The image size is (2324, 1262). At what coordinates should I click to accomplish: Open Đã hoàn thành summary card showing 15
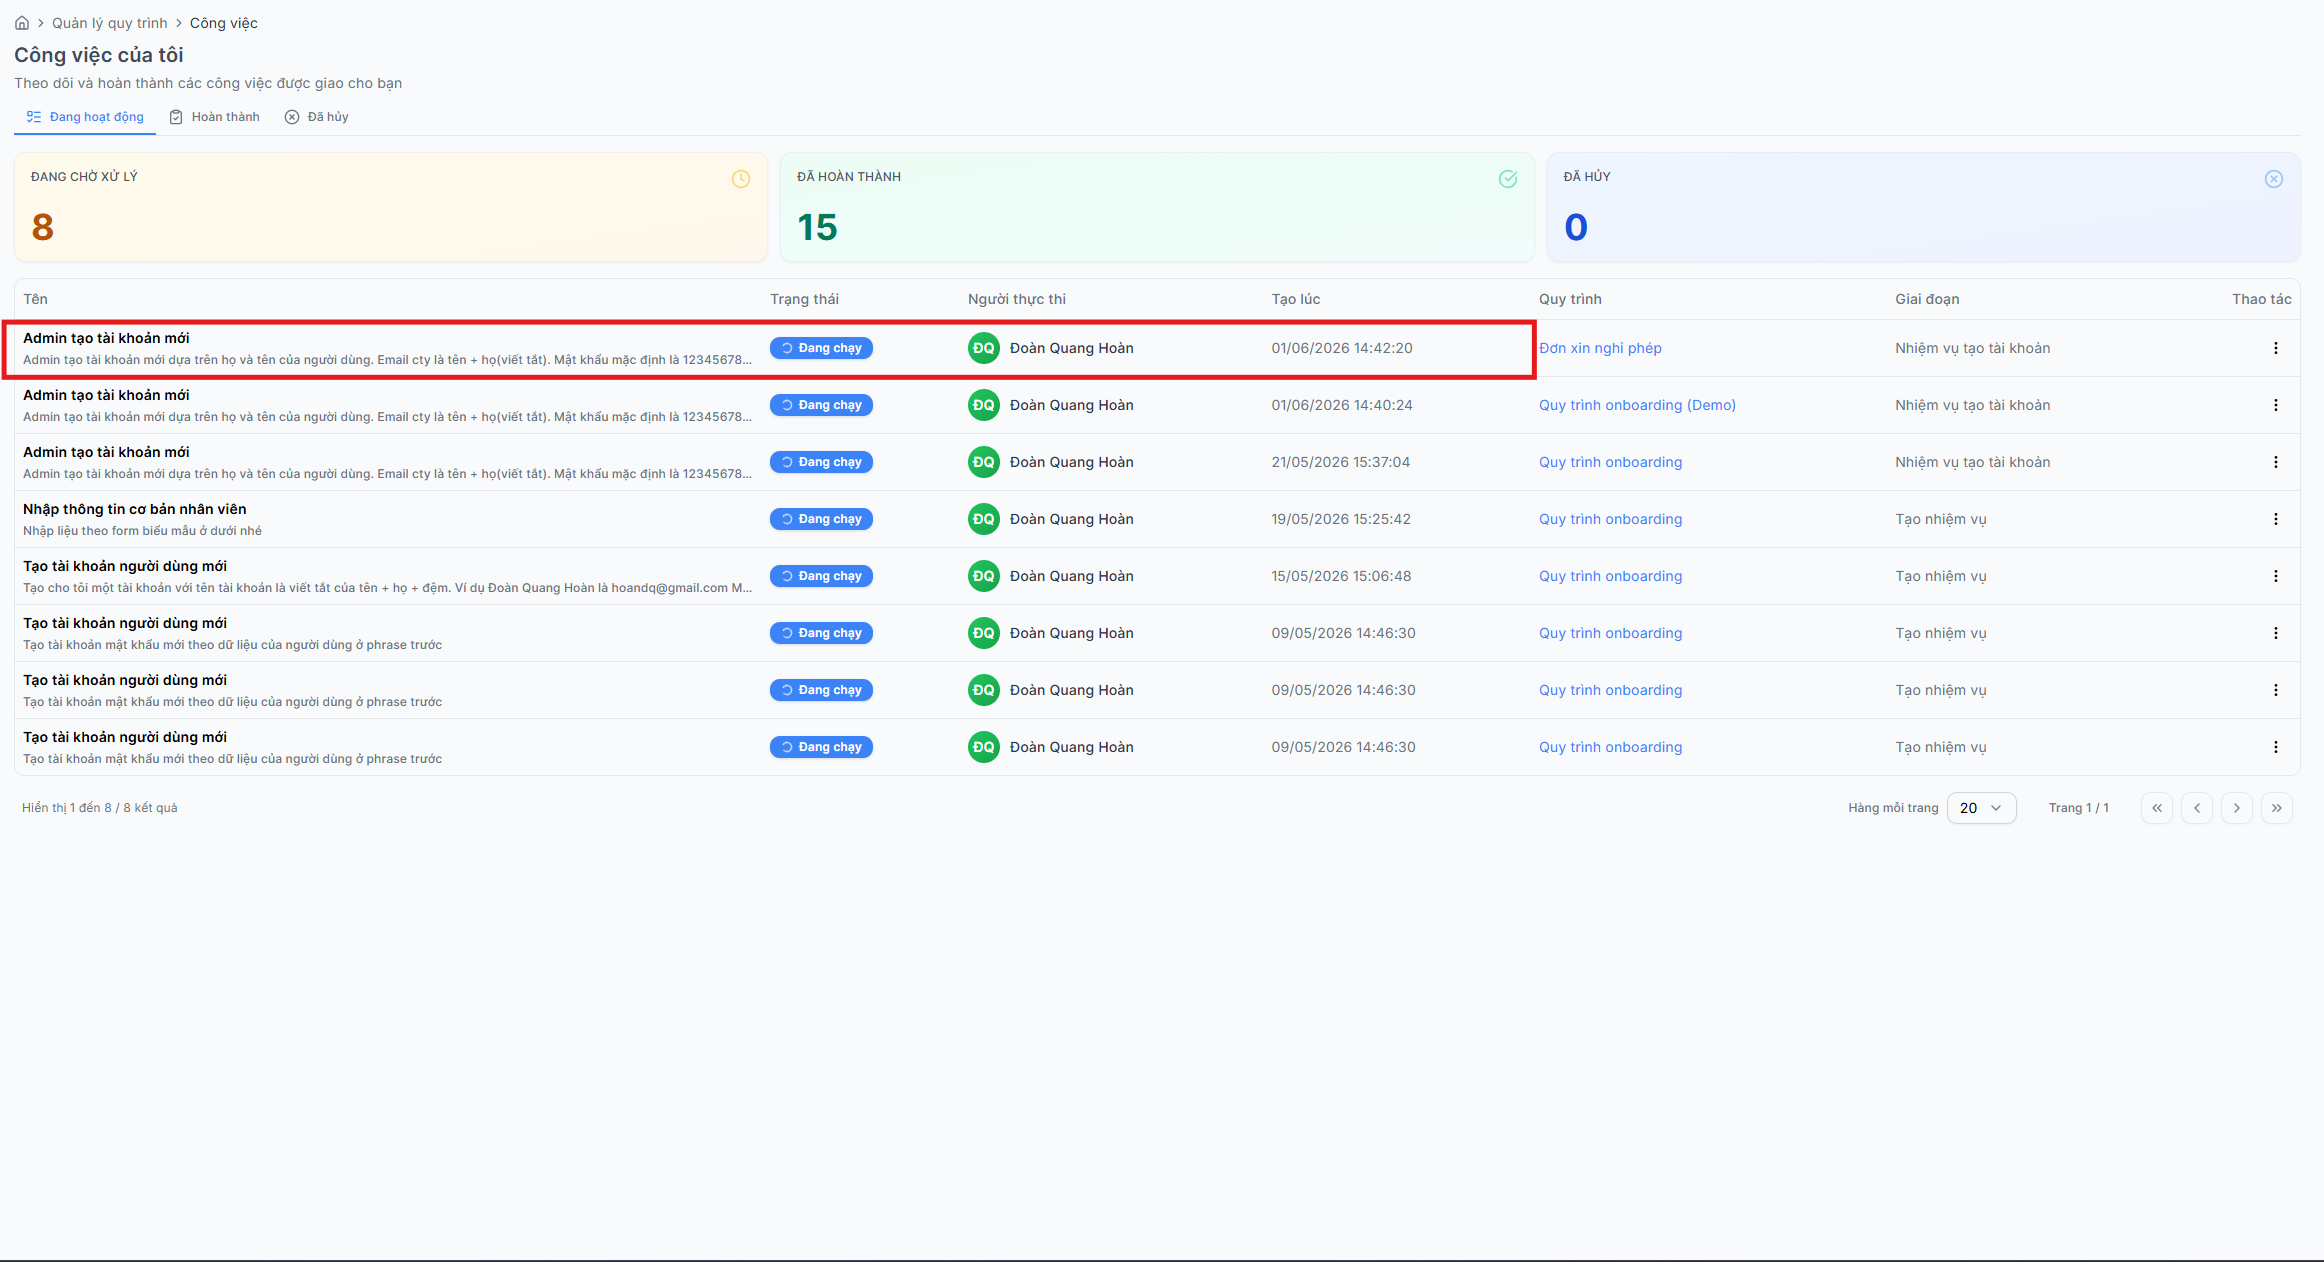pyautogui.click(x=1157, y=207)
